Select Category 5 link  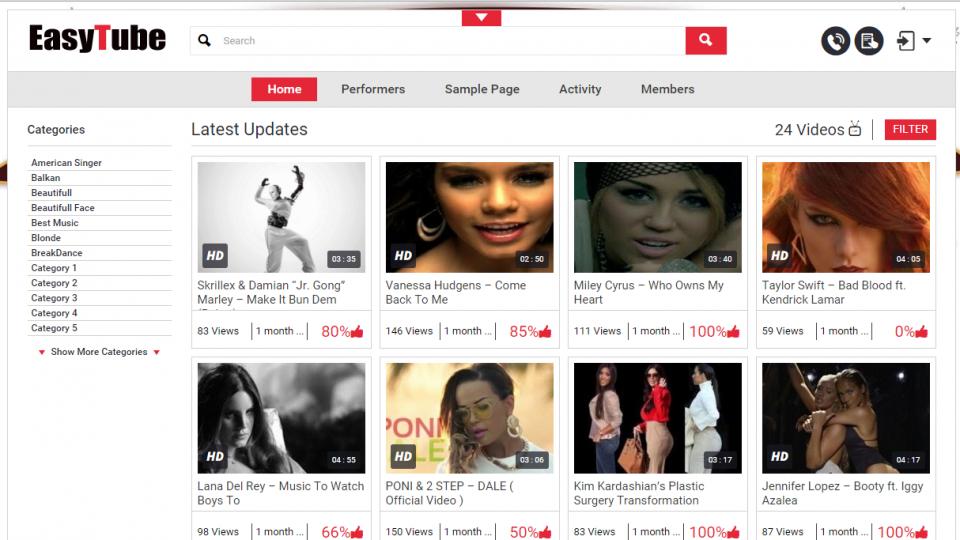54,328
